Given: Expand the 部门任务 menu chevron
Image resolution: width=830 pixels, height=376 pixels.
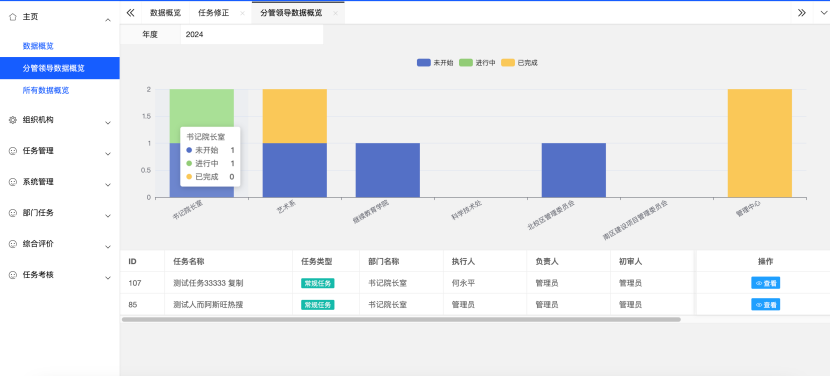Looking at the screenshot, I should point(108,216).
